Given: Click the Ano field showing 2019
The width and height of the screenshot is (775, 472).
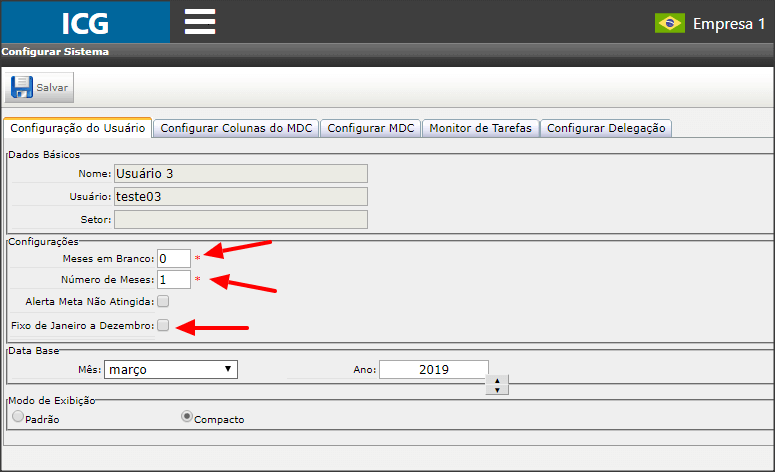Looking at the screenshot, I should 433,370.
